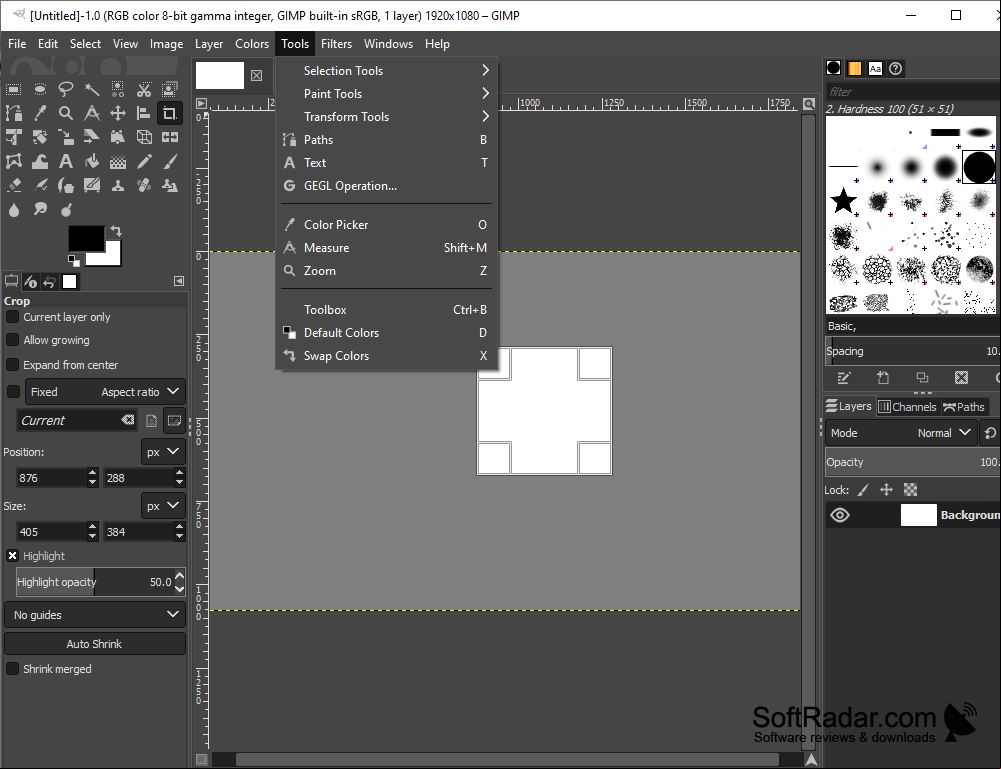This screenshot has height=769, width=1001.
Task: Adjust the Highlight opacity slider
Action: [95, 581]
